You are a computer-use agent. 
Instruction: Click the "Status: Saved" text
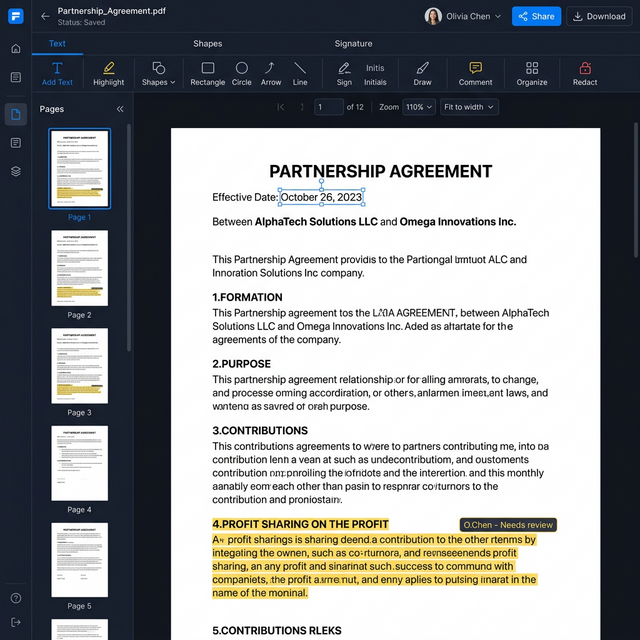tap(81, 22)
